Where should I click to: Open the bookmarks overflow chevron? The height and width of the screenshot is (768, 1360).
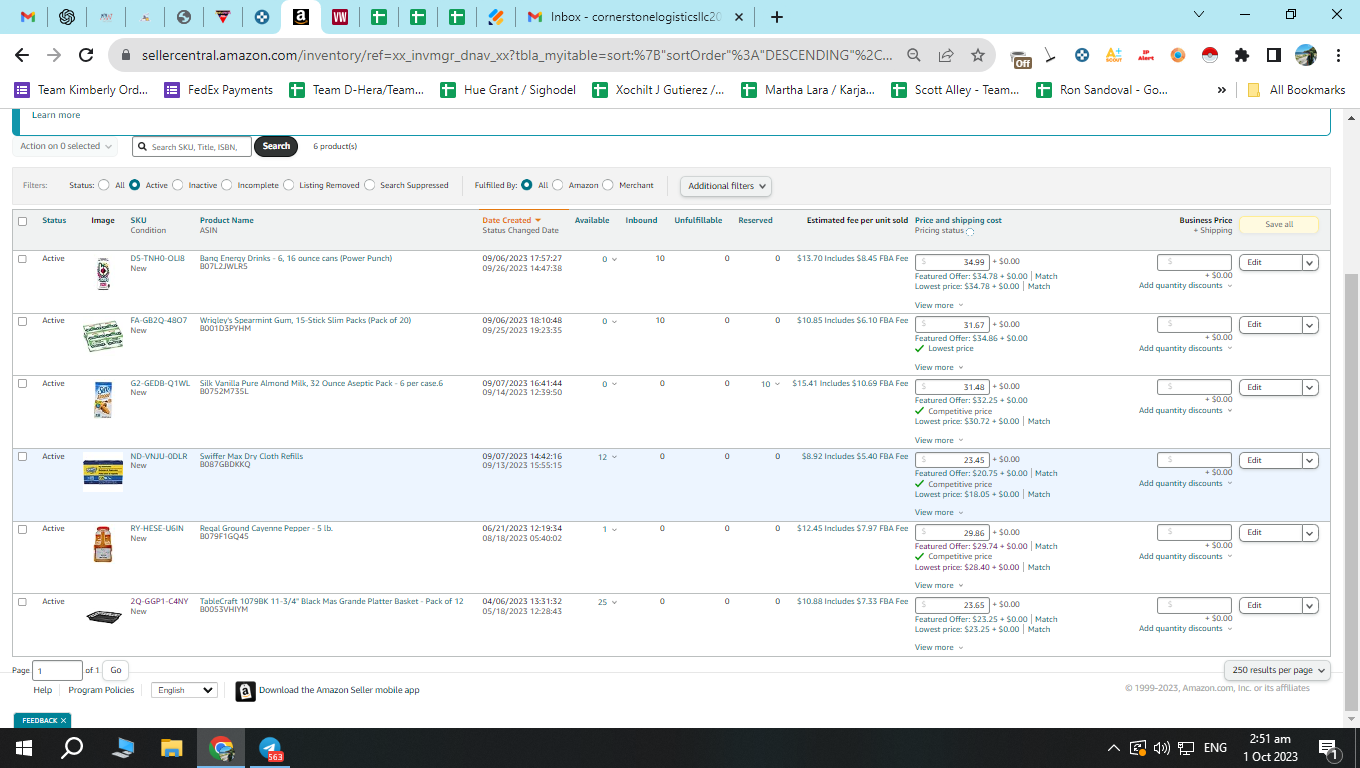point(1222,90)
